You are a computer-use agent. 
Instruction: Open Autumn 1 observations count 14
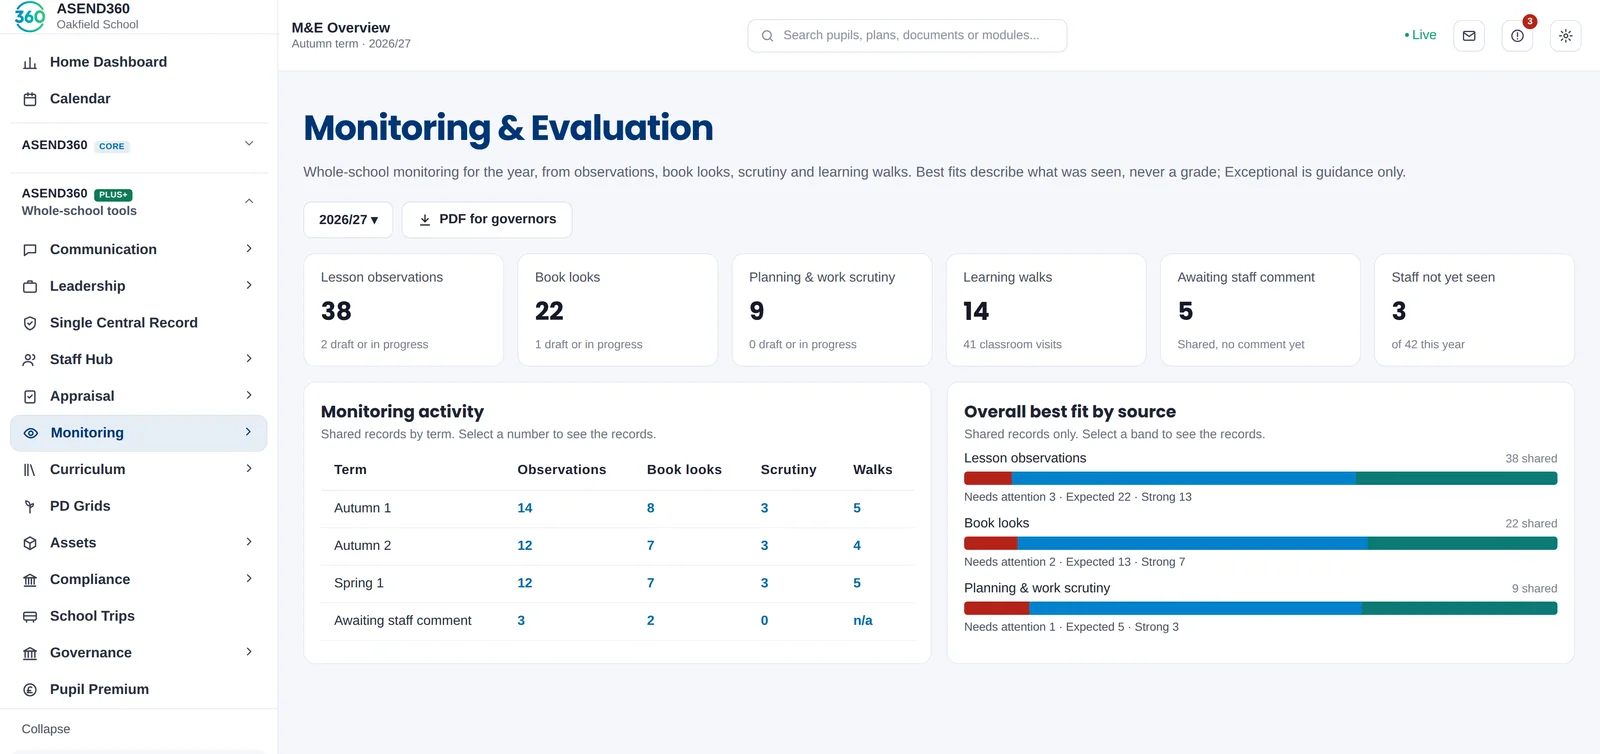pos(525,508)
